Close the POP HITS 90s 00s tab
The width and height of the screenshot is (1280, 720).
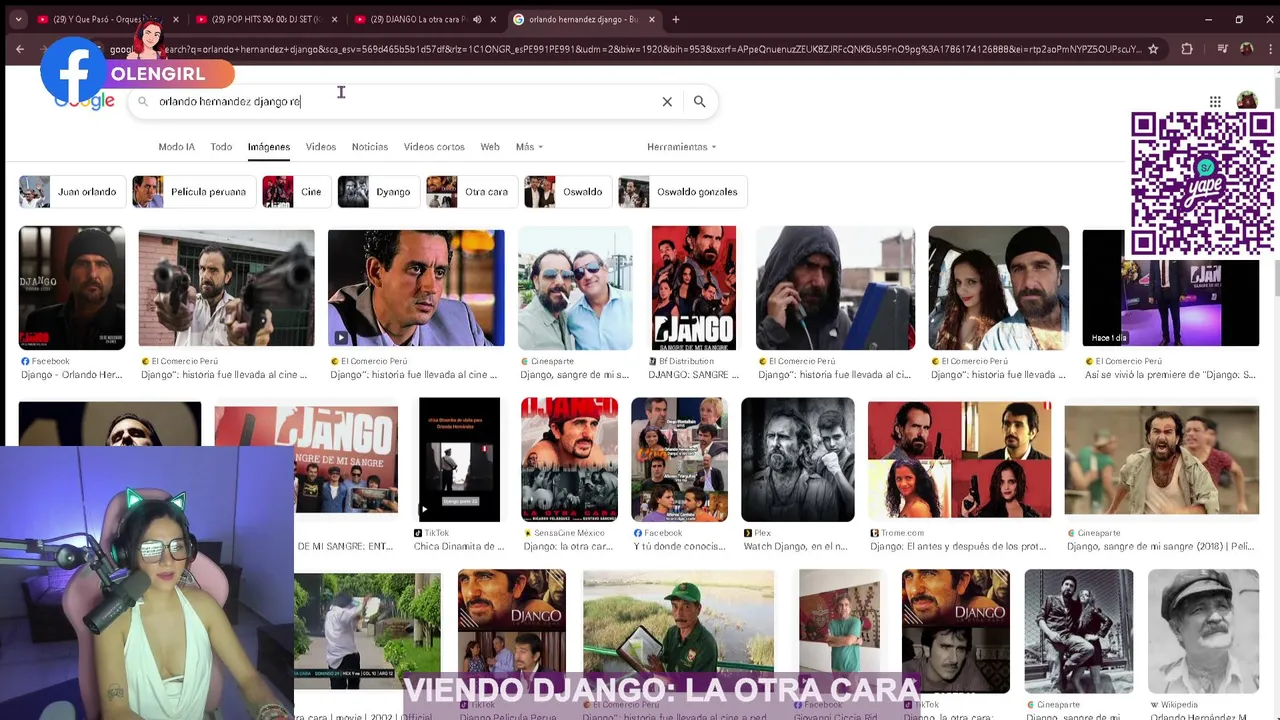(x=334, y=19)
